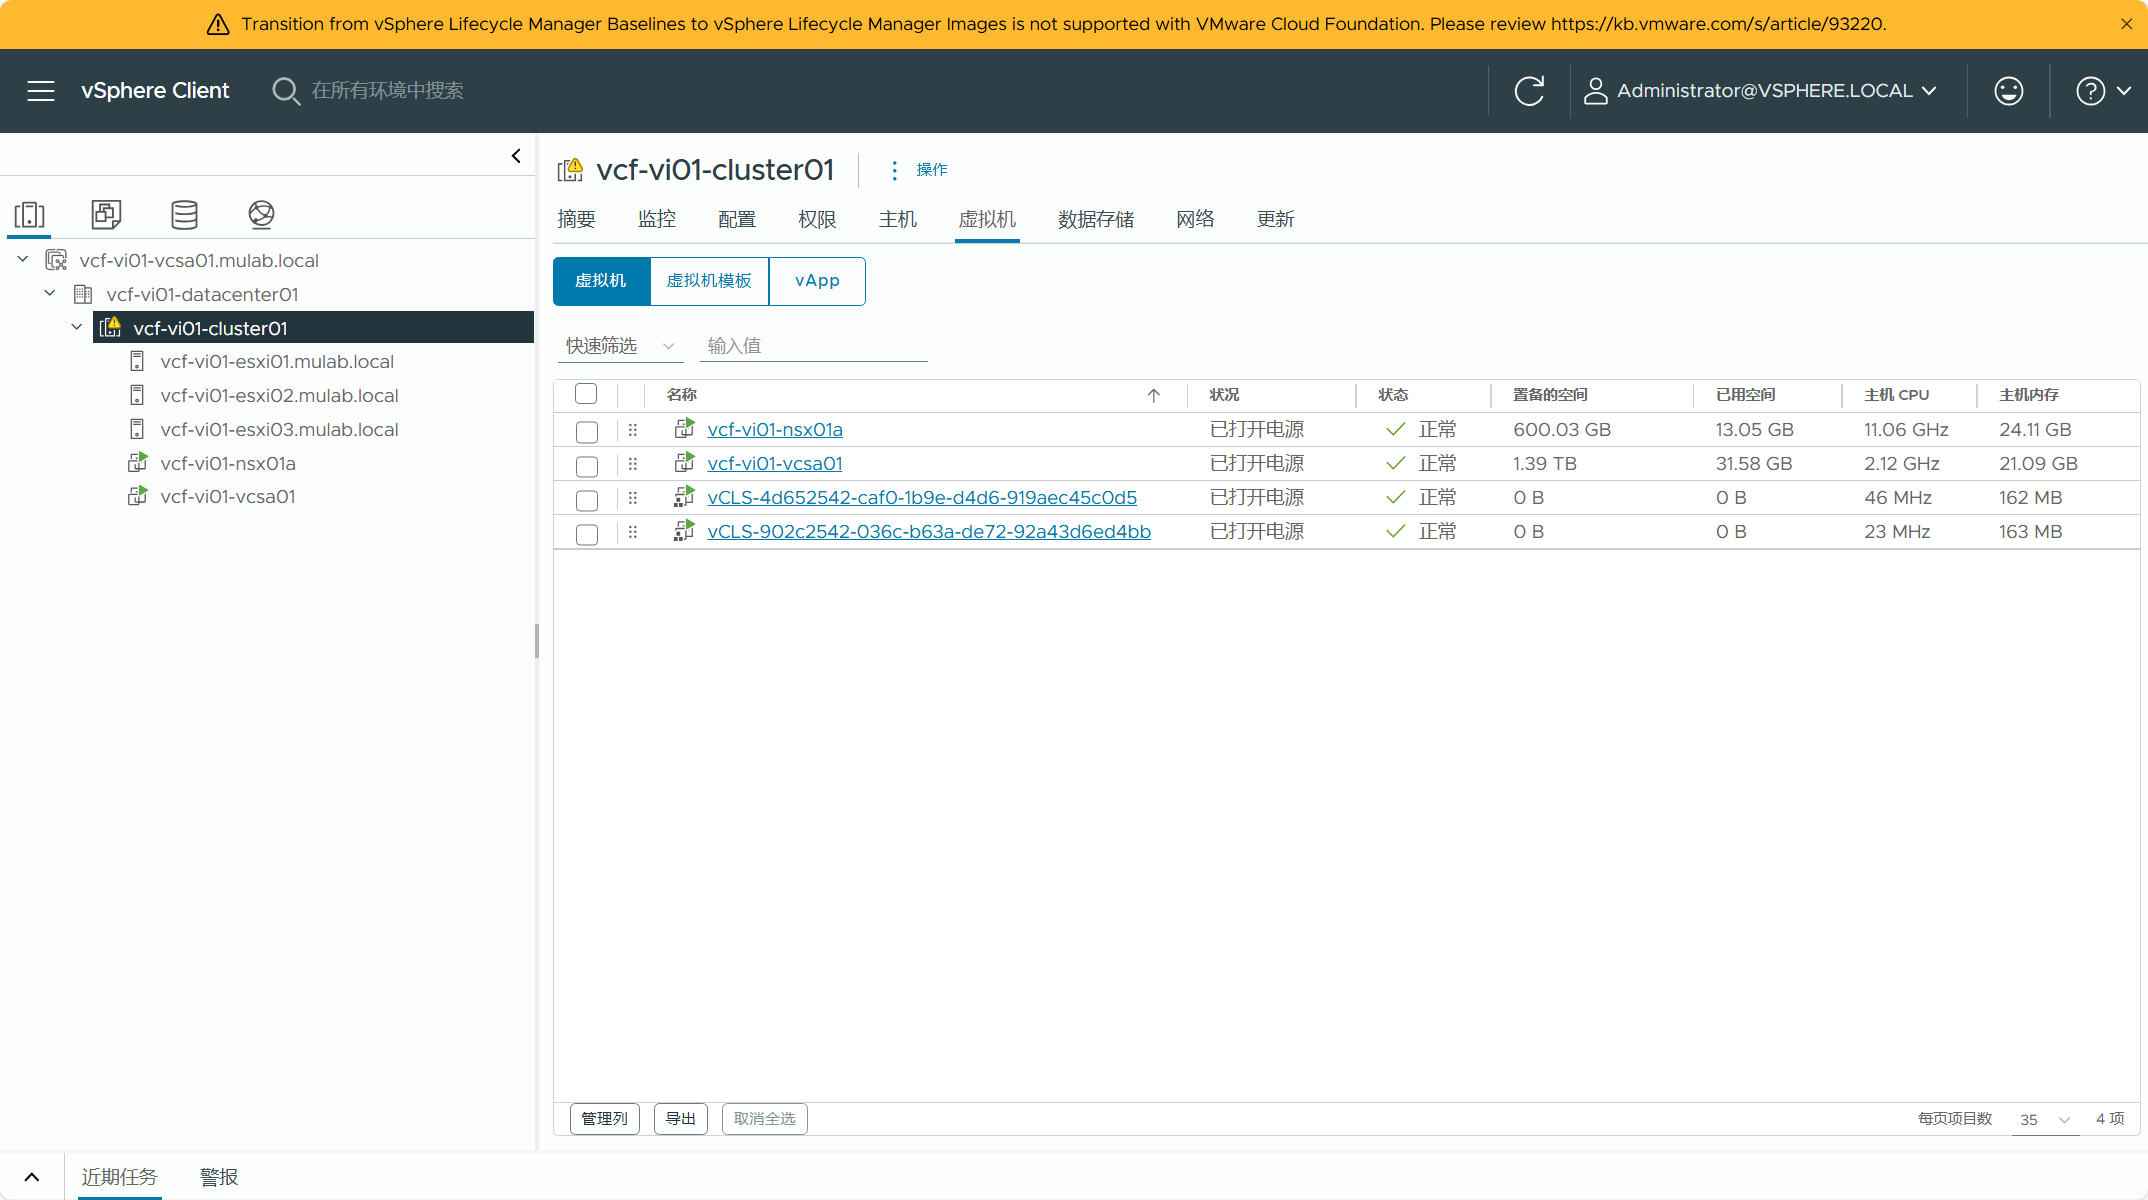
Task: Collapse the vcf-vi01-datacenter01 tree node
Action: [x=50, y=294]
